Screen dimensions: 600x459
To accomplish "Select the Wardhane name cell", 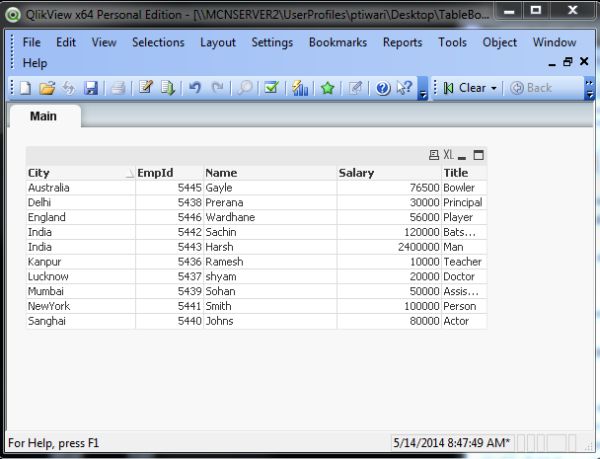I will (270, 217).
